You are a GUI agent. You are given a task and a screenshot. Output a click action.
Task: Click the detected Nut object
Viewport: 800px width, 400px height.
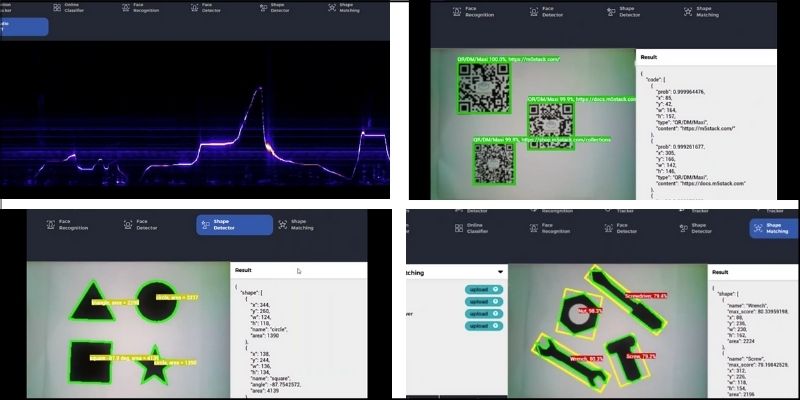578,314
